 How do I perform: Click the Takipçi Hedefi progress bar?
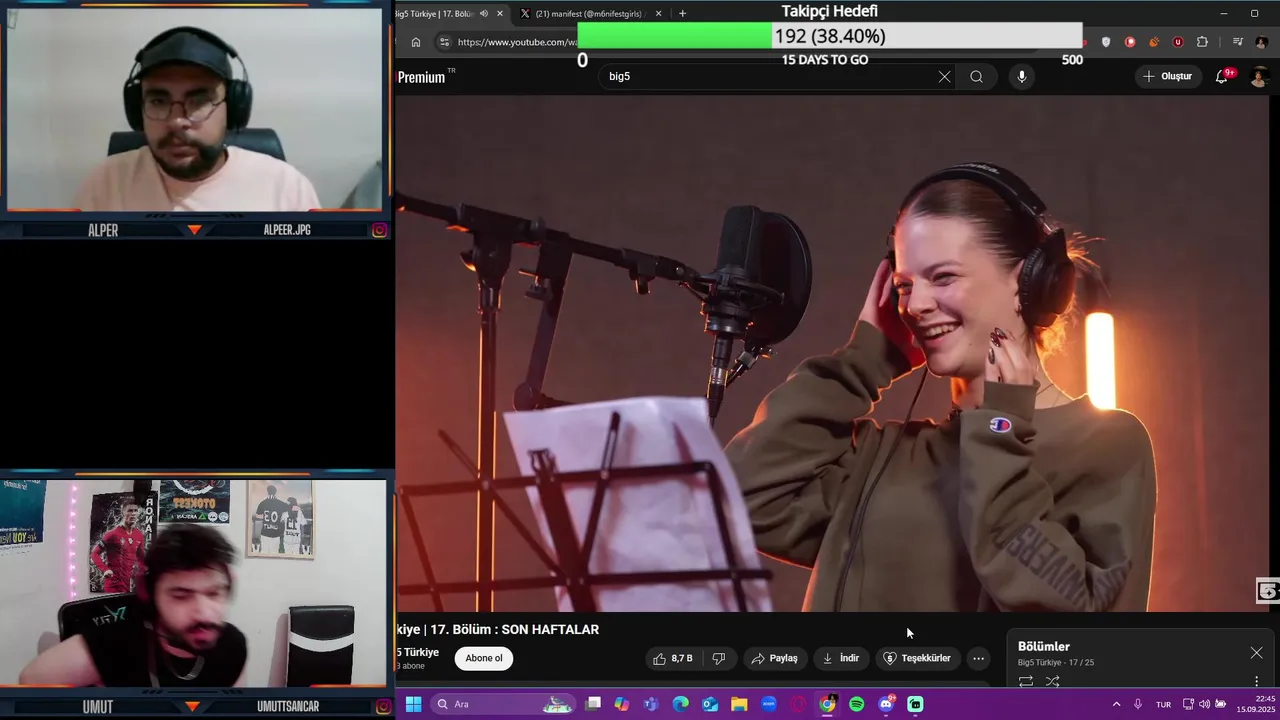[x=829, y=36]
